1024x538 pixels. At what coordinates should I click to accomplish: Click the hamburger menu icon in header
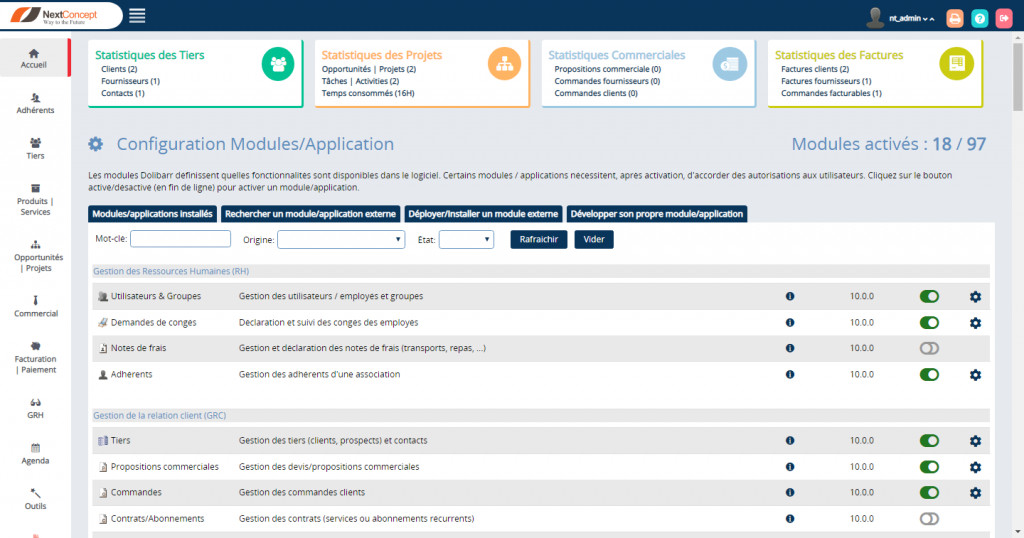tap(137, 15)
